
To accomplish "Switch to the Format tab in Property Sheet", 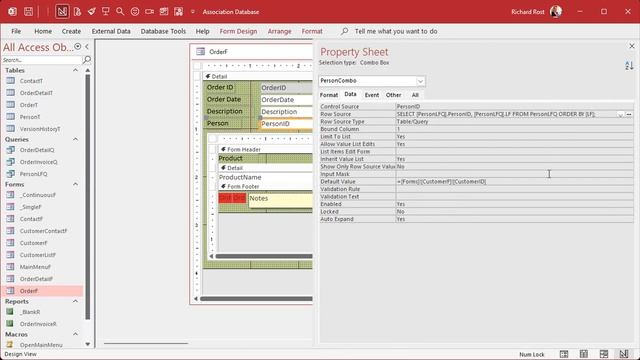I will (329, 95).
